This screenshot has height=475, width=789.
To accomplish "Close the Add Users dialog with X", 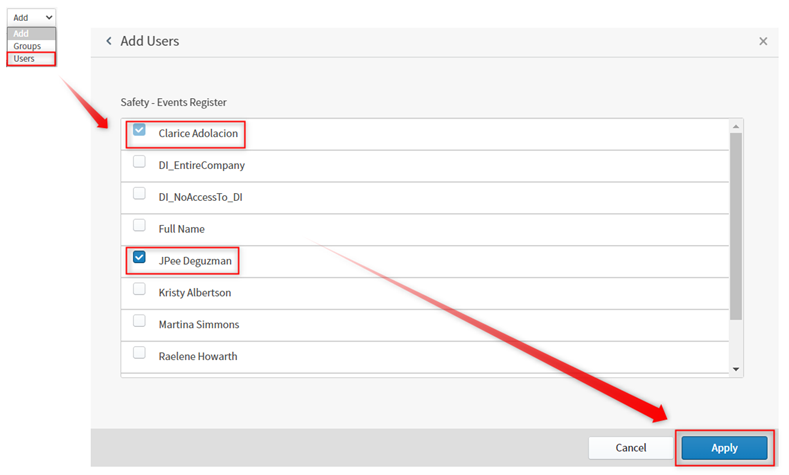I will coord(763,41).
